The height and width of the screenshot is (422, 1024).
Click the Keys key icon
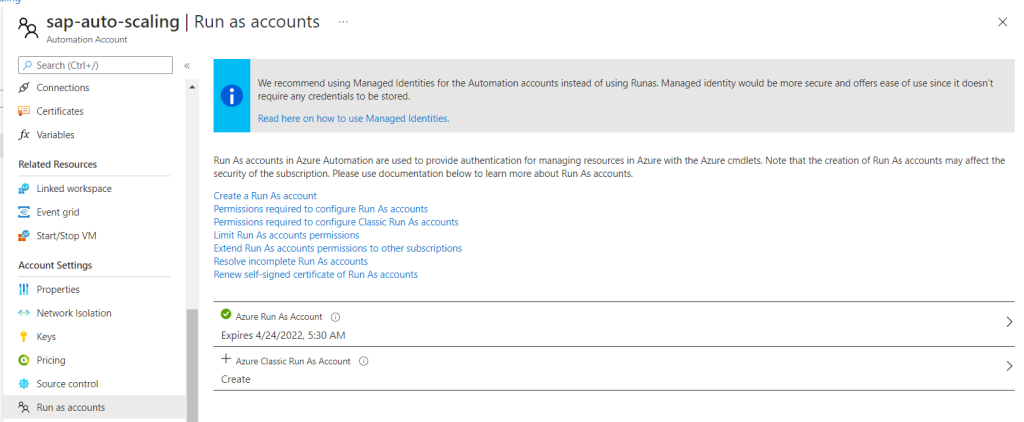click(24, 336)
